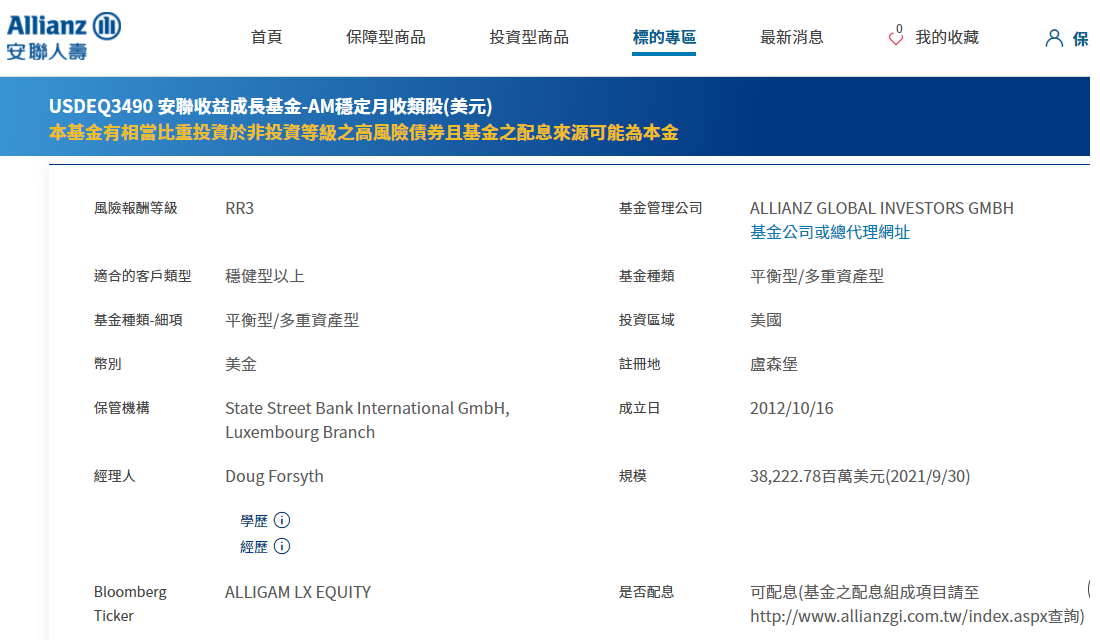
Task: Open 基金公司或總代理網址 link
Action: (x=829, y=232)
